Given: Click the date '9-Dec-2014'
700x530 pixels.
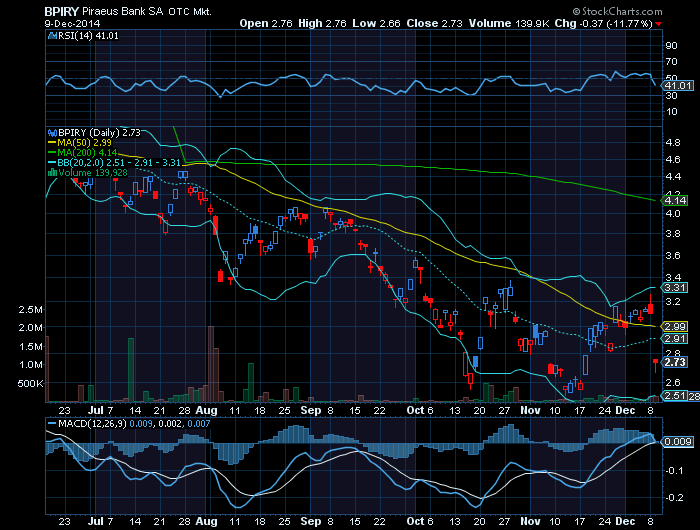Looking at the screenshot, I should tap(72, 24).
